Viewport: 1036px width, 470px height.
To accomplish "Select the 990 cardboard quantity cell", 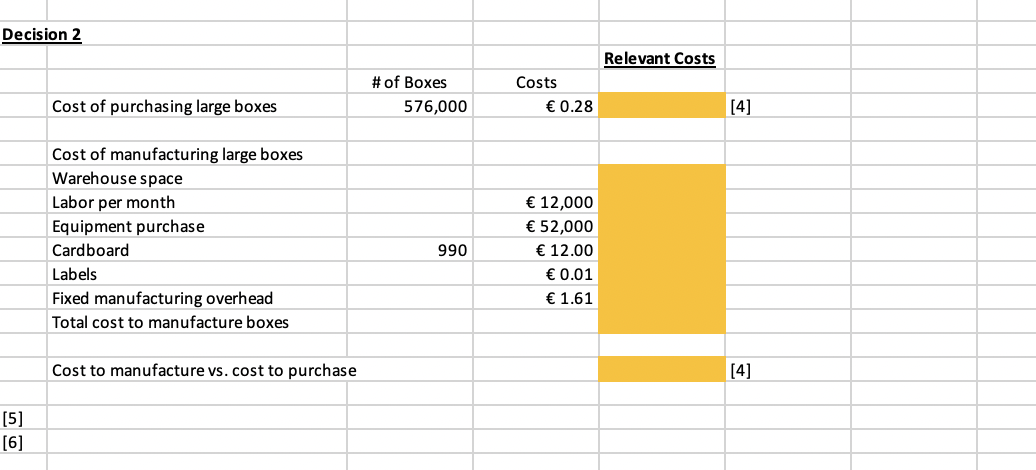I will (409, 250).
